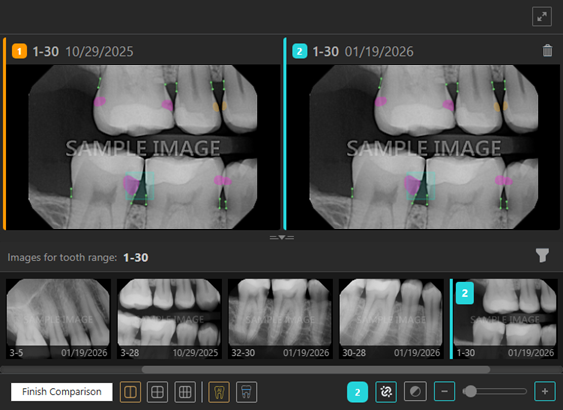This screenshot has height=410, width=563.
Task: Click Finish Comparison button
Action: pyautogui.click(x=62, y=392)
